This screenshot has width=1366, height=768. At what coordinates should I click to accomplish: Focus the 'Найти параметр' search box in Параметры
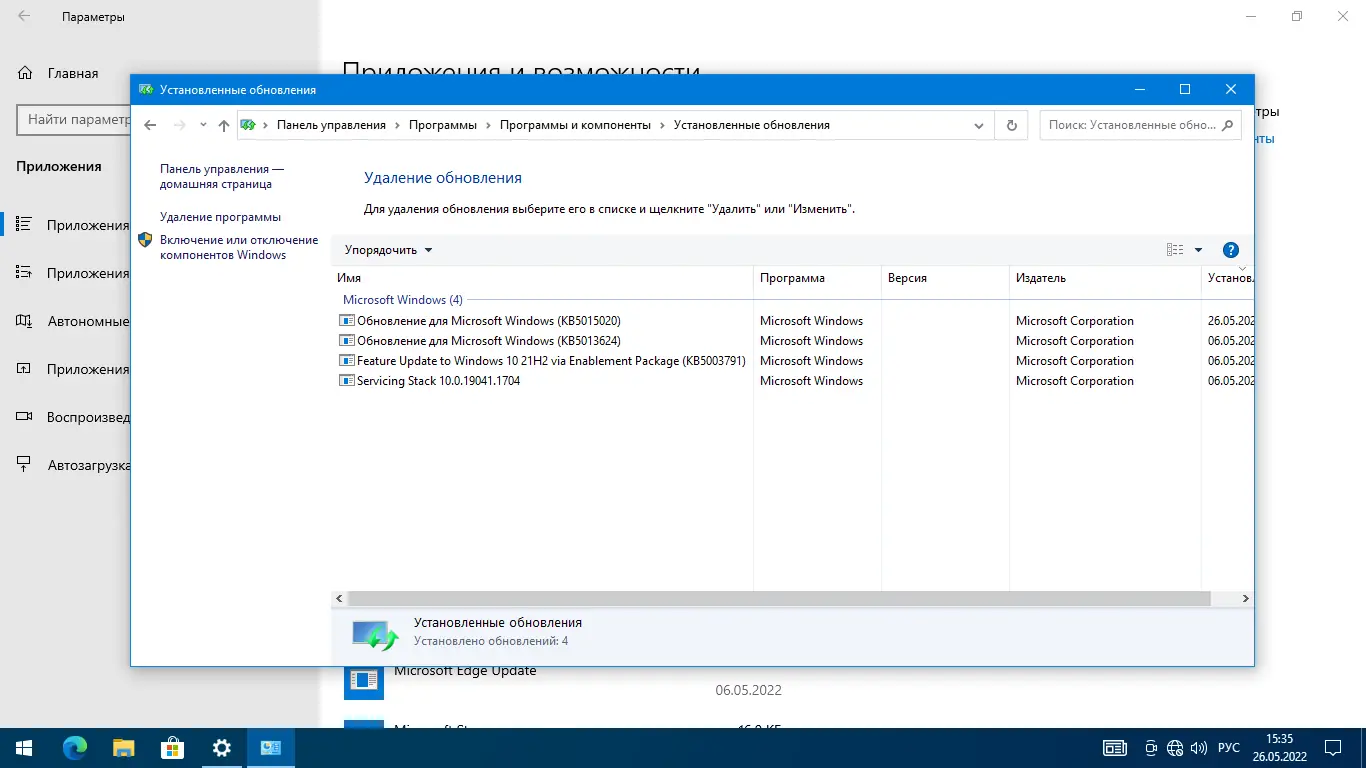[74, 120]
